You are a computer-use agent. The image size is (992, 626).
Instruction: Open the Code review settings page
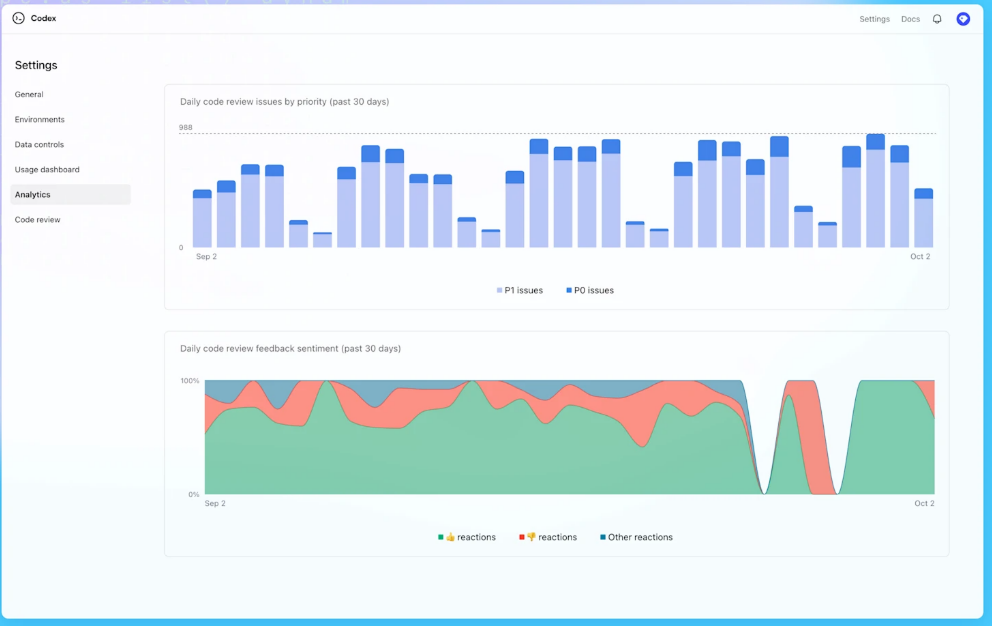pyautogui.click(x=38, y=219)
